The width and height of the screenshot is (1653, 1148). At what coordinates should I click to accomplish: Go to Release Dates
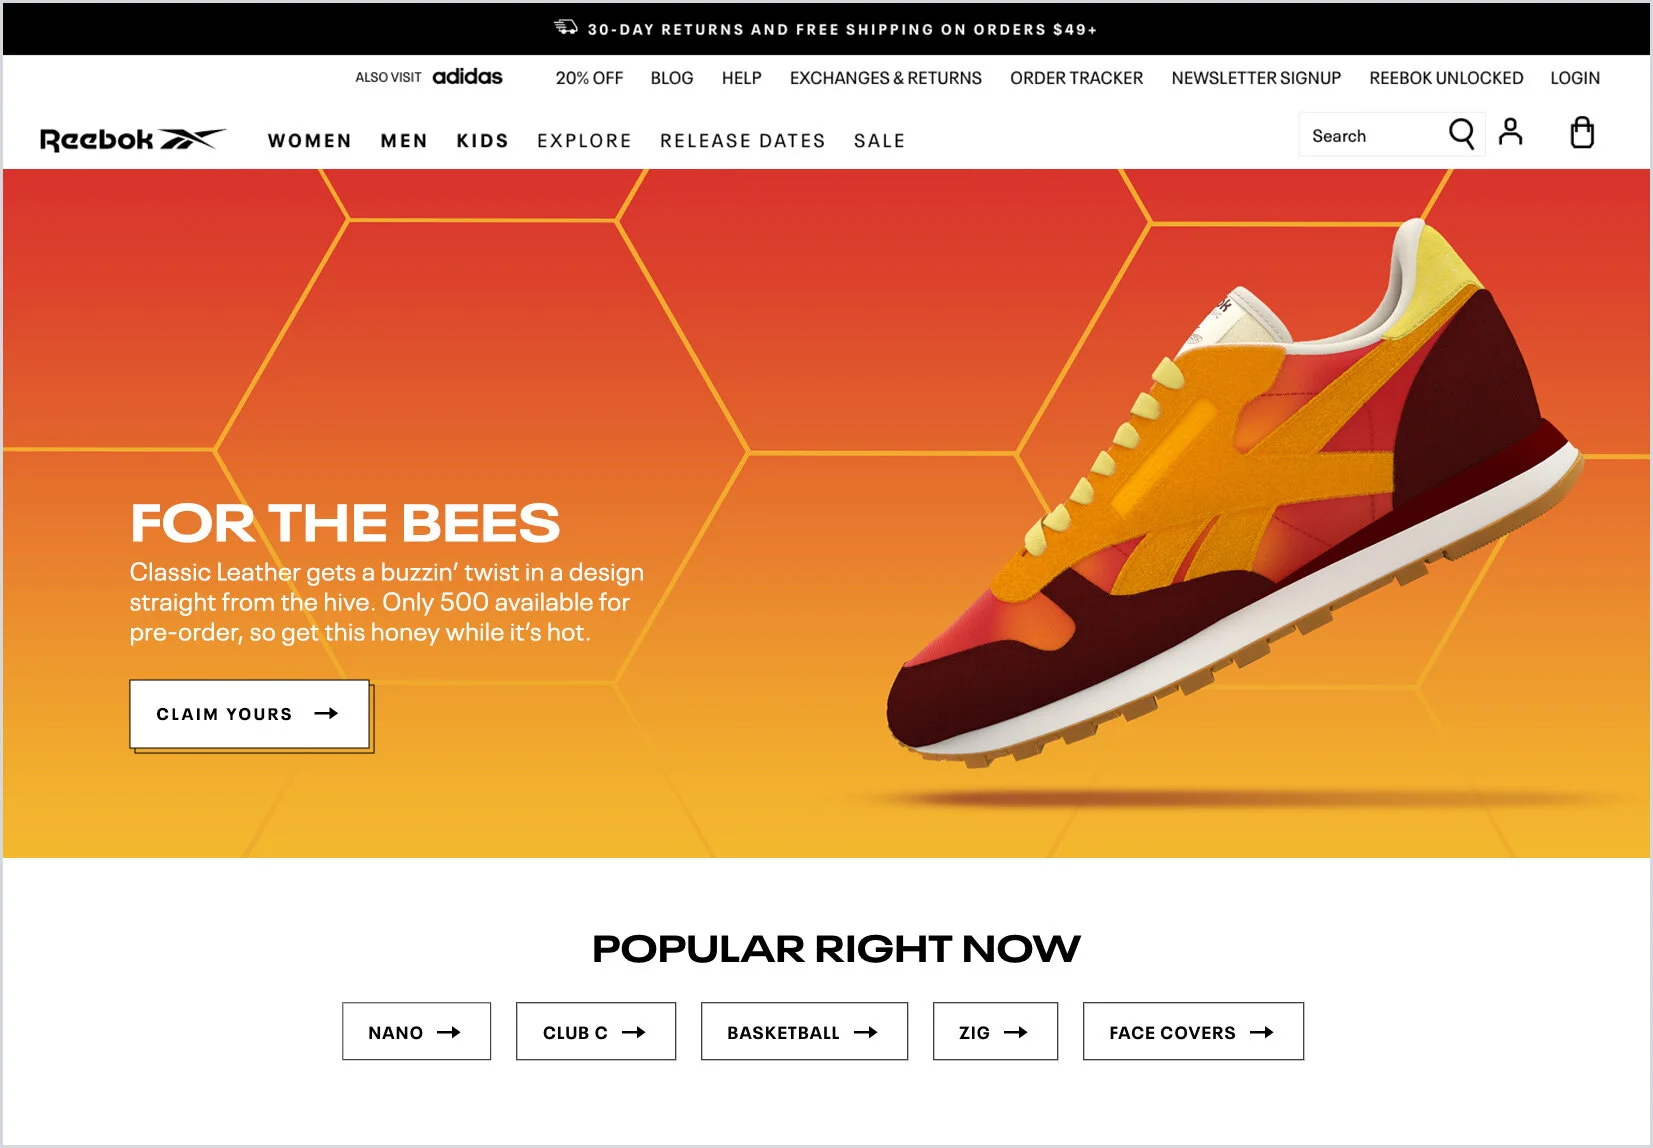[743, 141]
